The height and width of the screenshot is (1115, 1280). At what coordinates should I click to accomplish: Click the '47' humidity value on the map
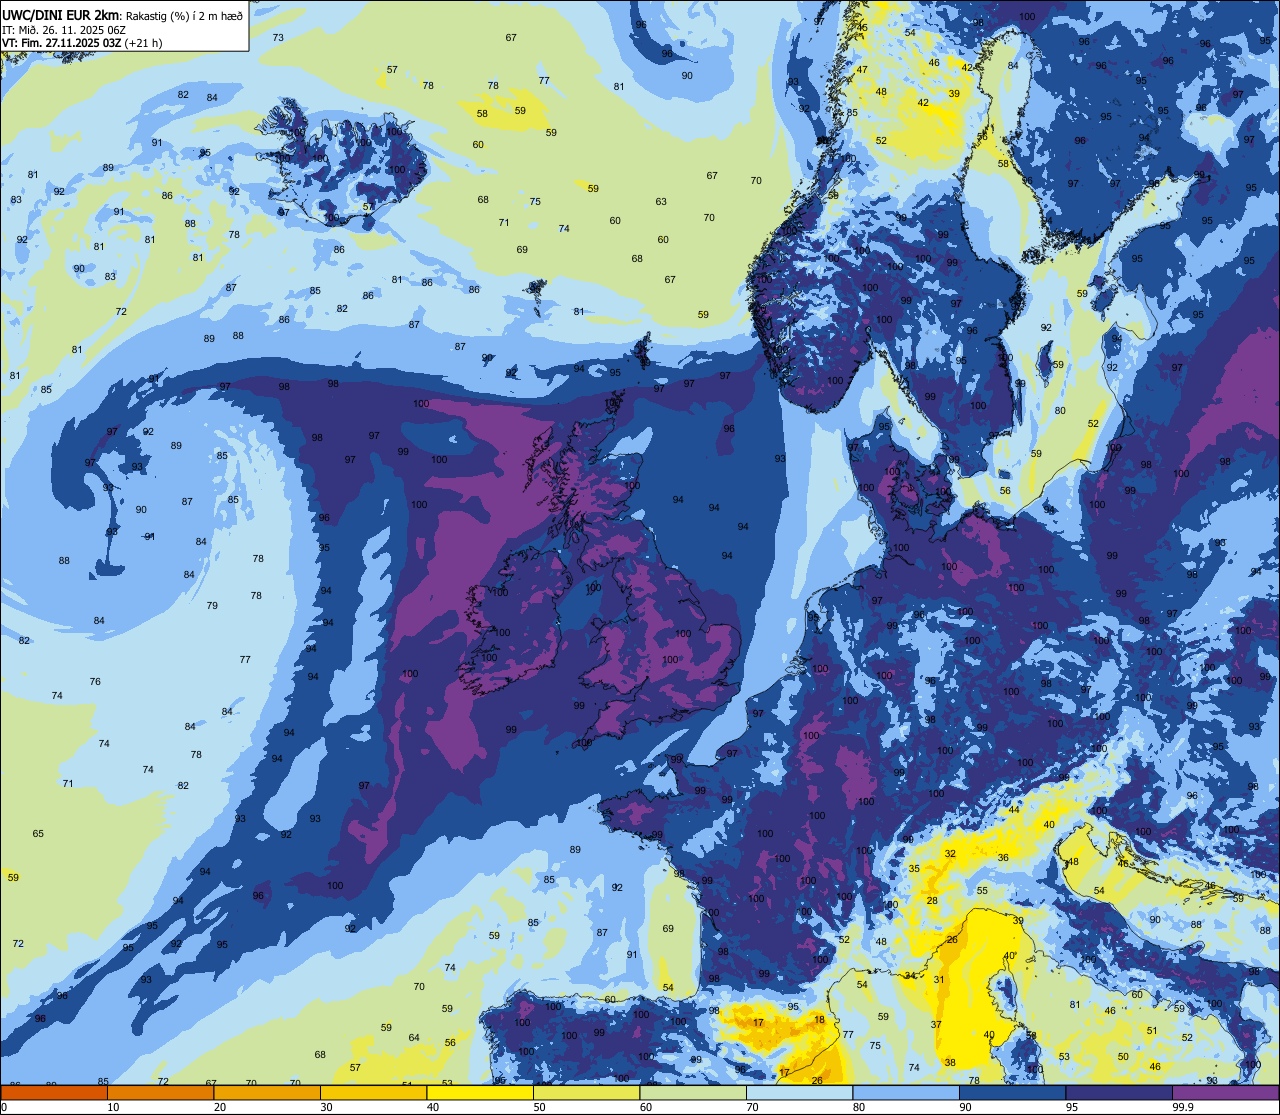tap(862, 70)
